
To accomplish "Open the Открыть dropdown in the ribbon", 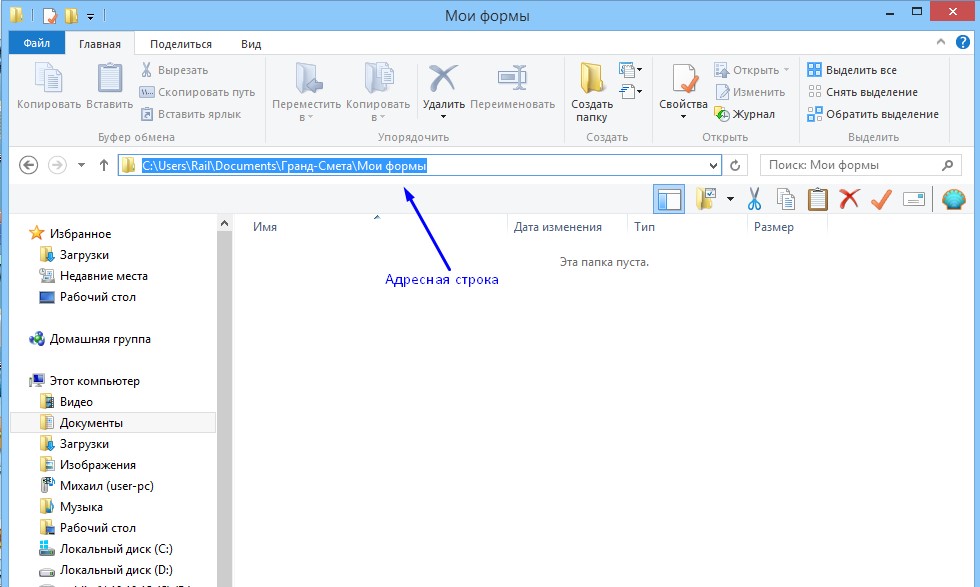I will (786, 70).
